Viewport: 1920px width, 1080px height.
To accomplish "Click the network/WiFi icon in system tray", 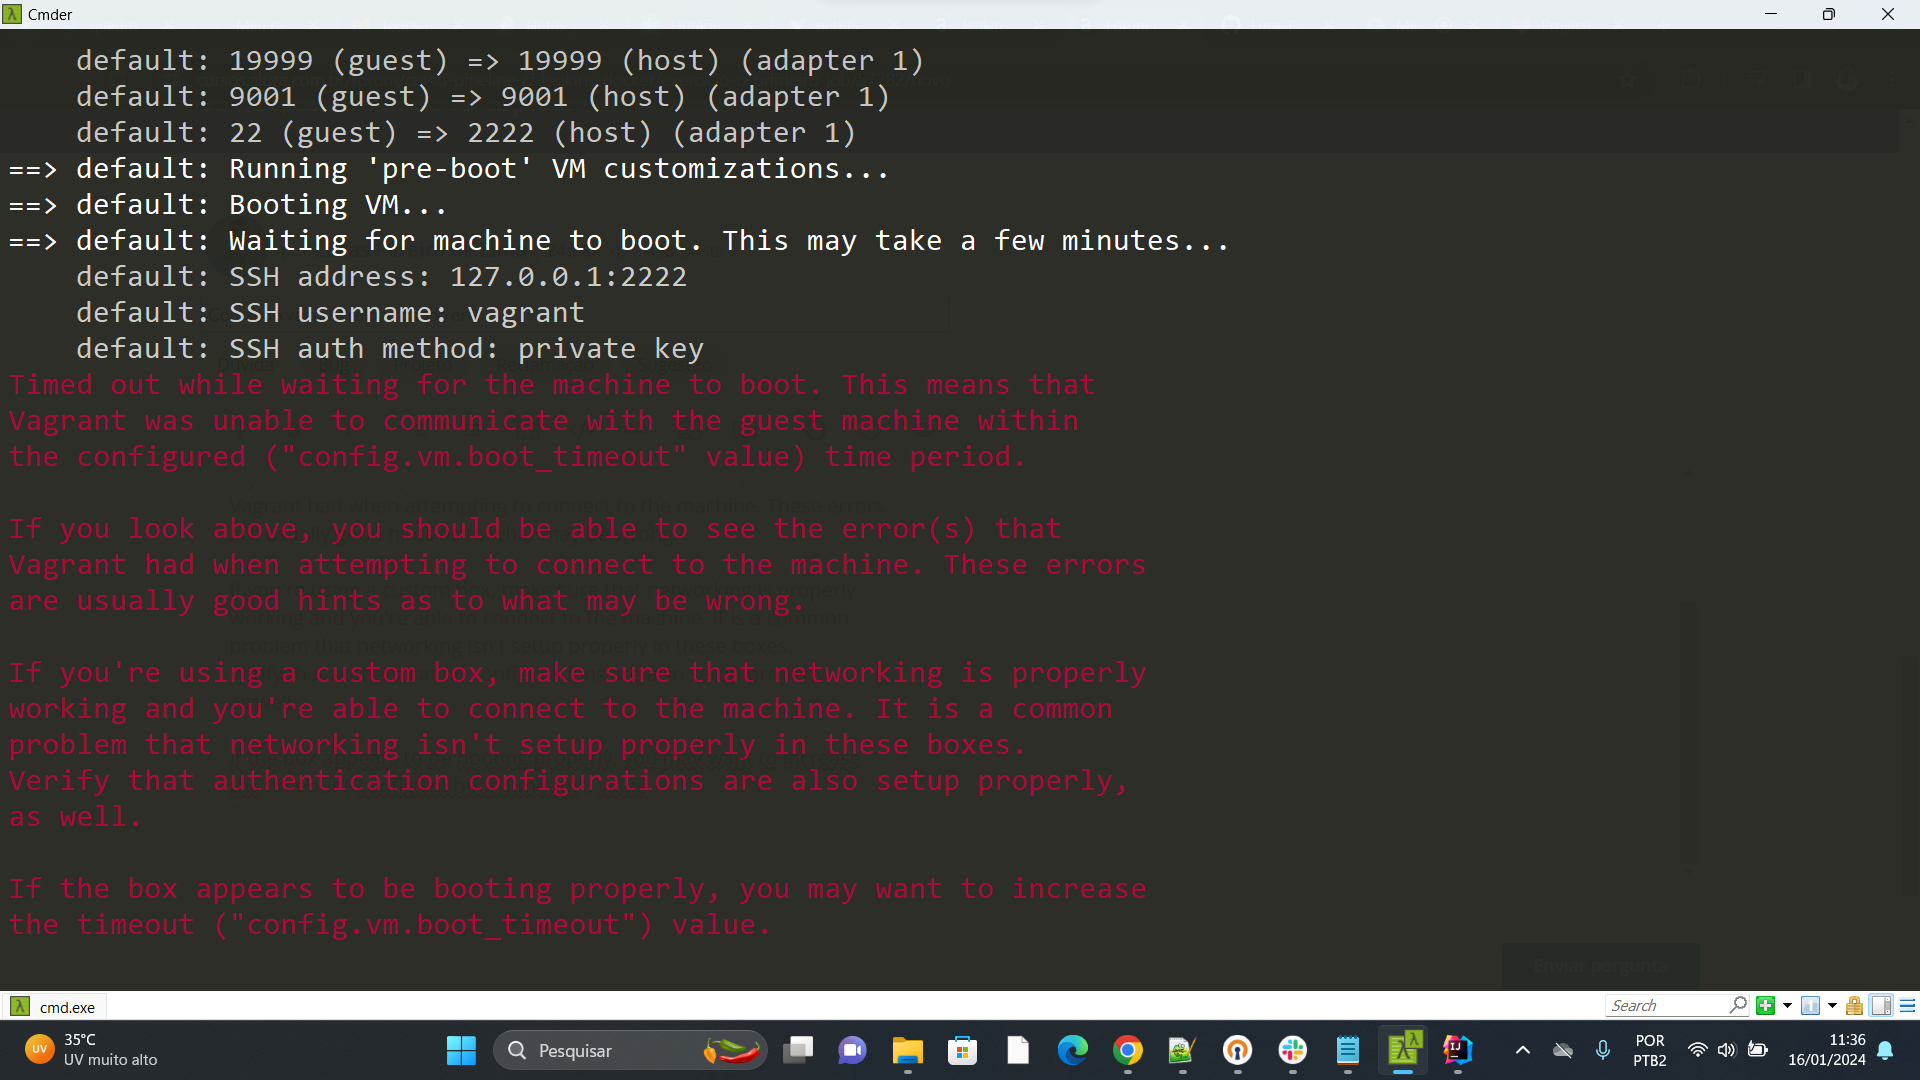I will pos(1697,1051).
